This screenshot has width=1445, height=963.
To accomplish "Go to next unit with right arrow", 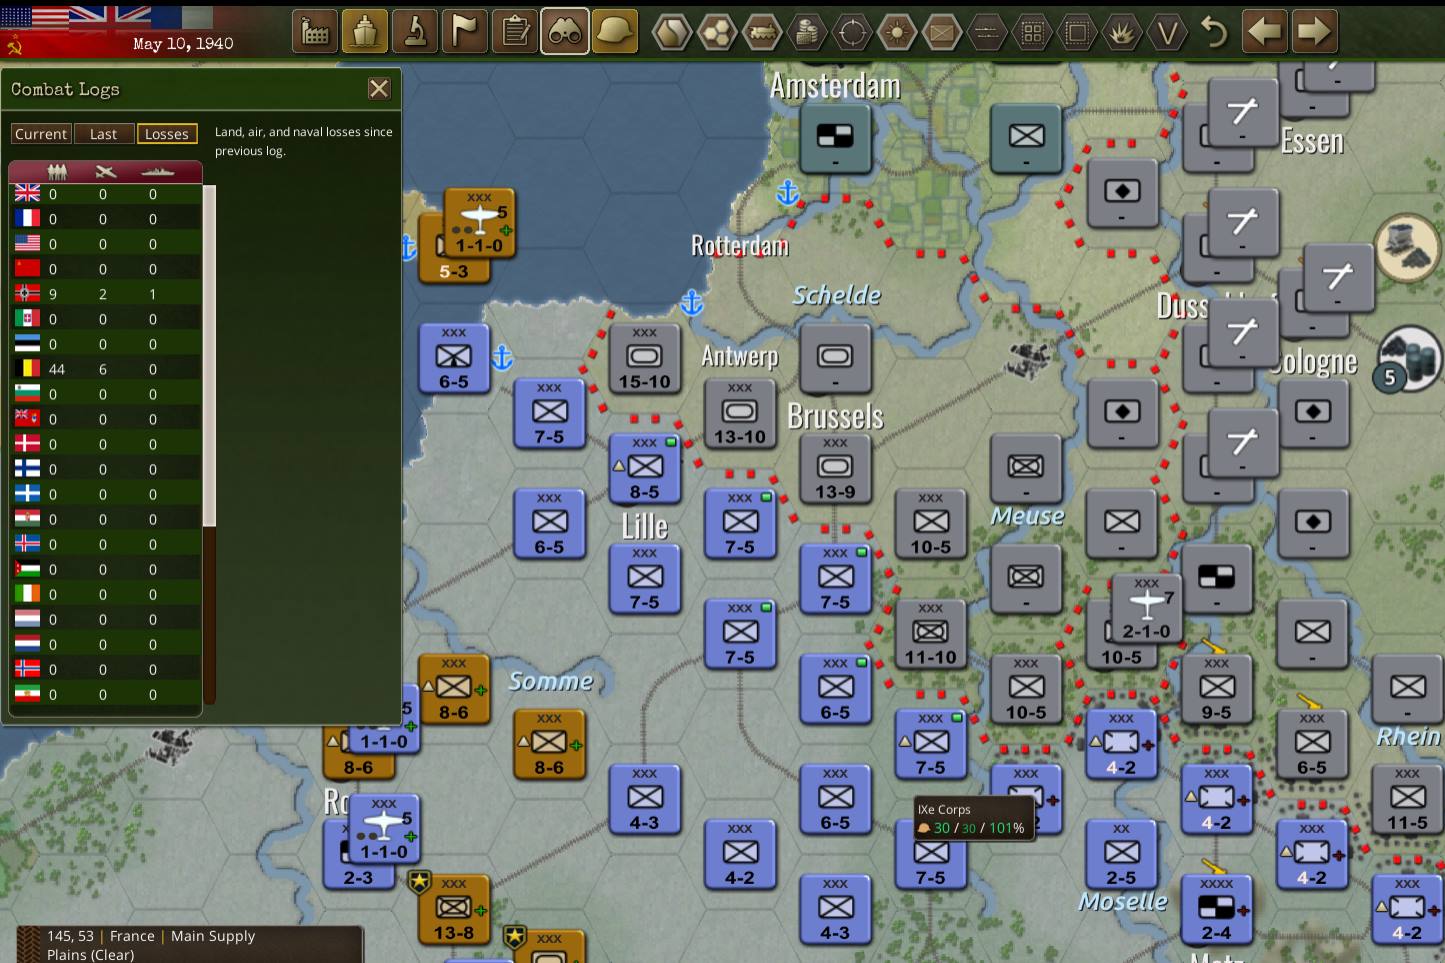I will 1314,32.
